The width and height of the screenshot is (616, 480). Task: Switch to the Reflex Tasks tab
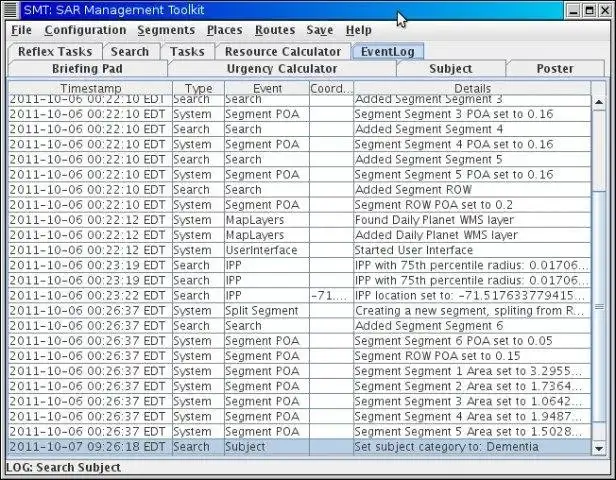pyautogui.click(x=55, y=51)
